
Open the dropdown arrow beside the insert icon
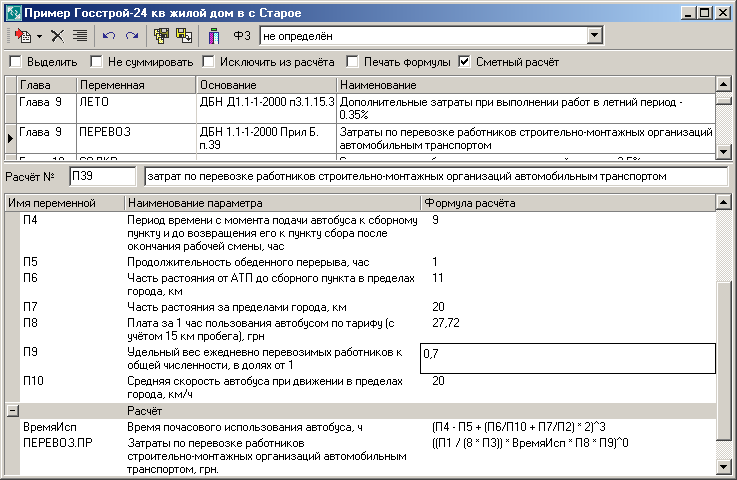(39, 36)
